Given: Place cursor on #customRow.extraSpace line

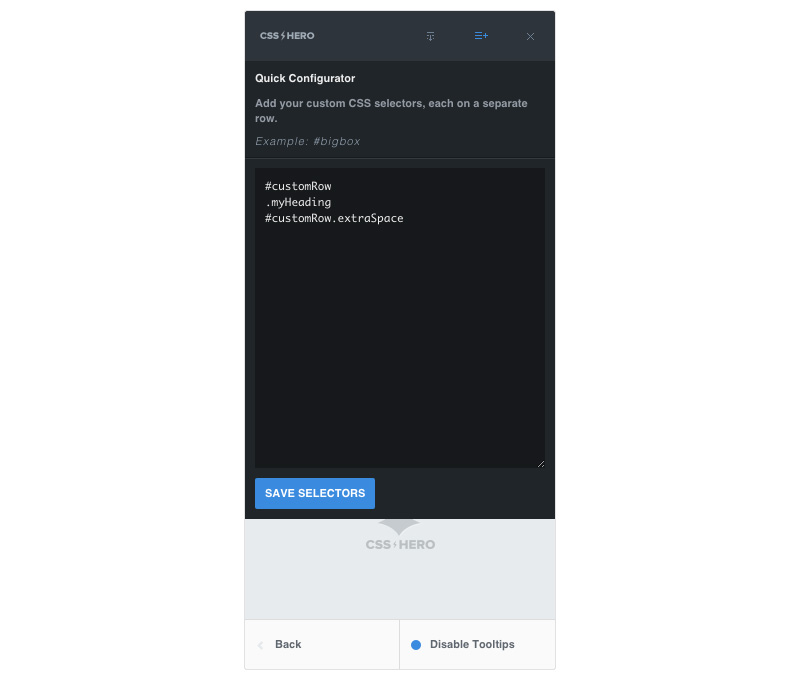Looking at the screenshot, I should tap(334, 218).
